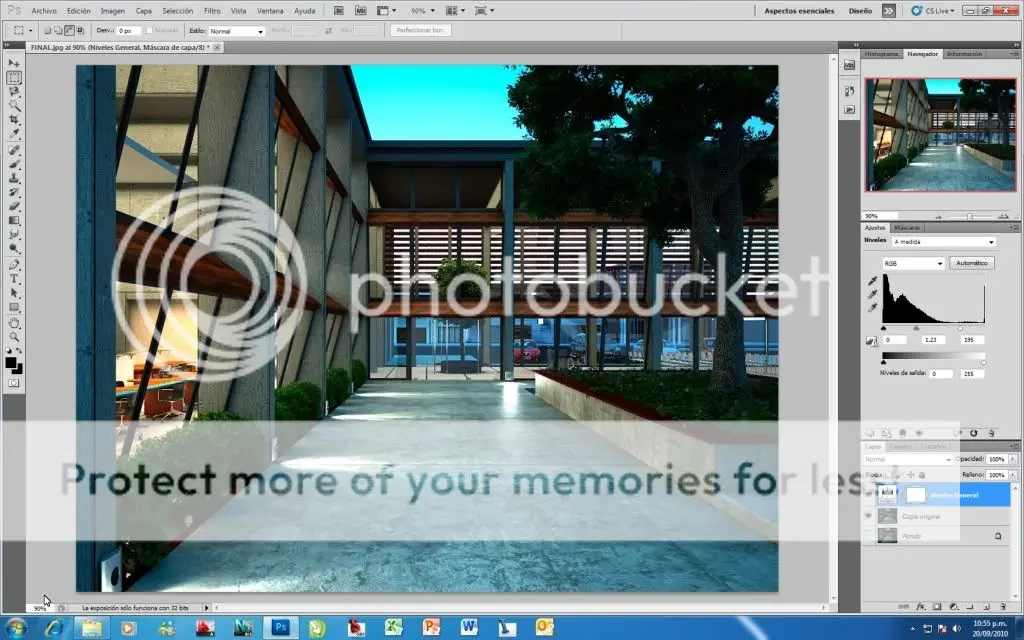
Task: Open the CS Live dropdown
Action: coord(933,10)
